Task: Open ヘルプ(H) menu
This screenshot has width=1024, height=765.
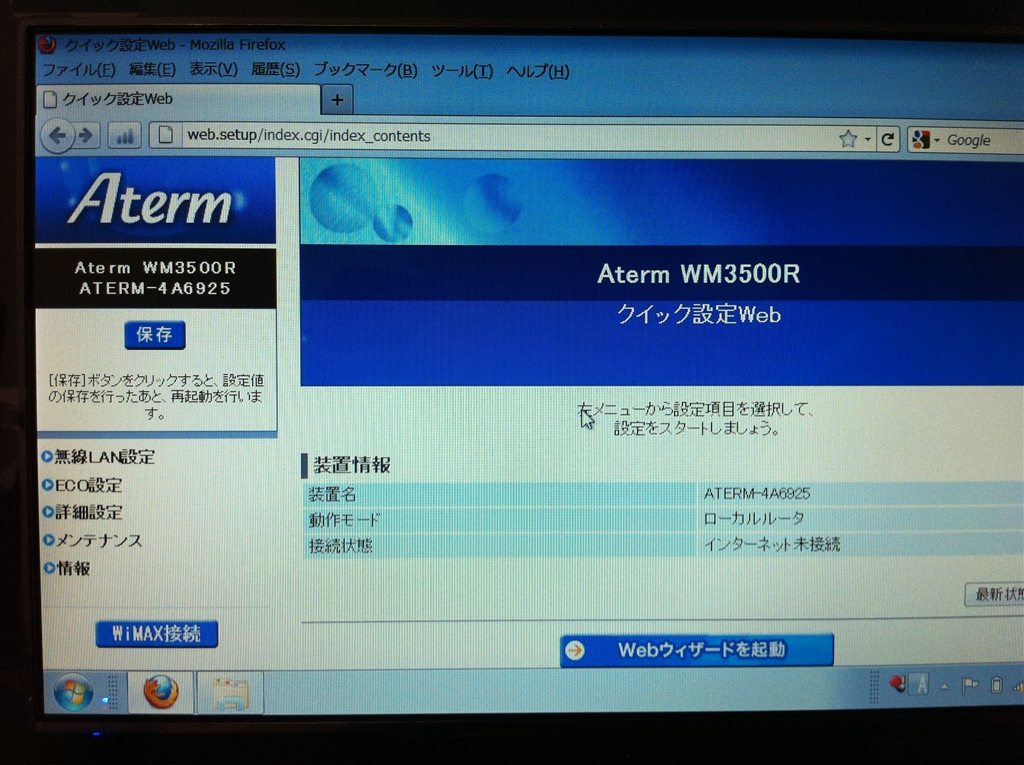Action: tap(537, 71)
